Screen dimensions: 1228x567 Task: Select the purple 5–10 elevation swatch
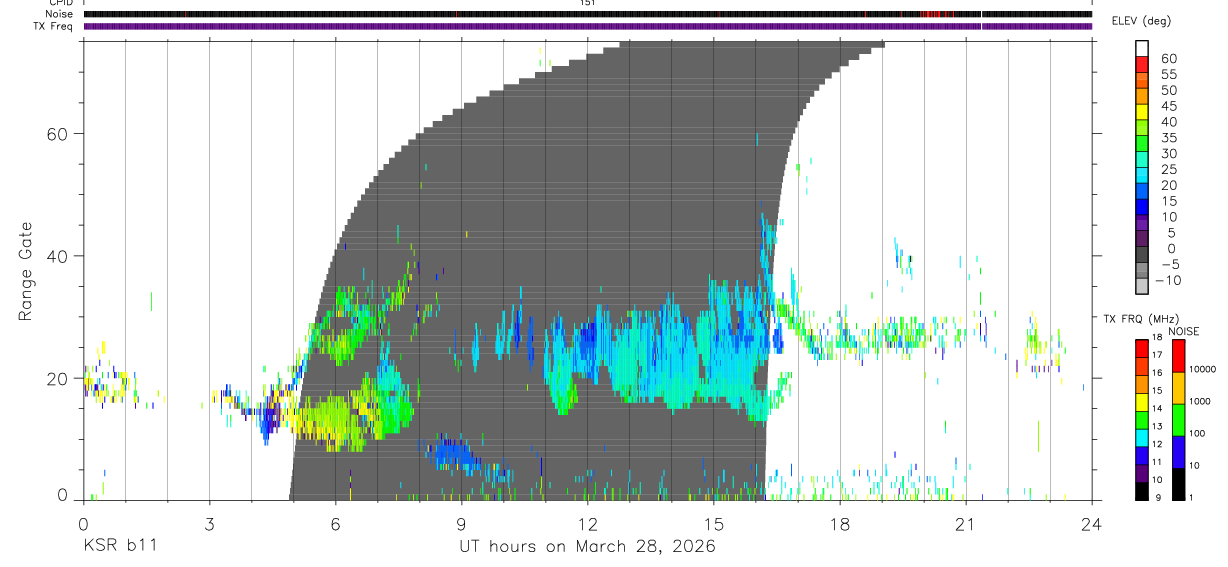pyautogui.click(x=1142, y=224)
